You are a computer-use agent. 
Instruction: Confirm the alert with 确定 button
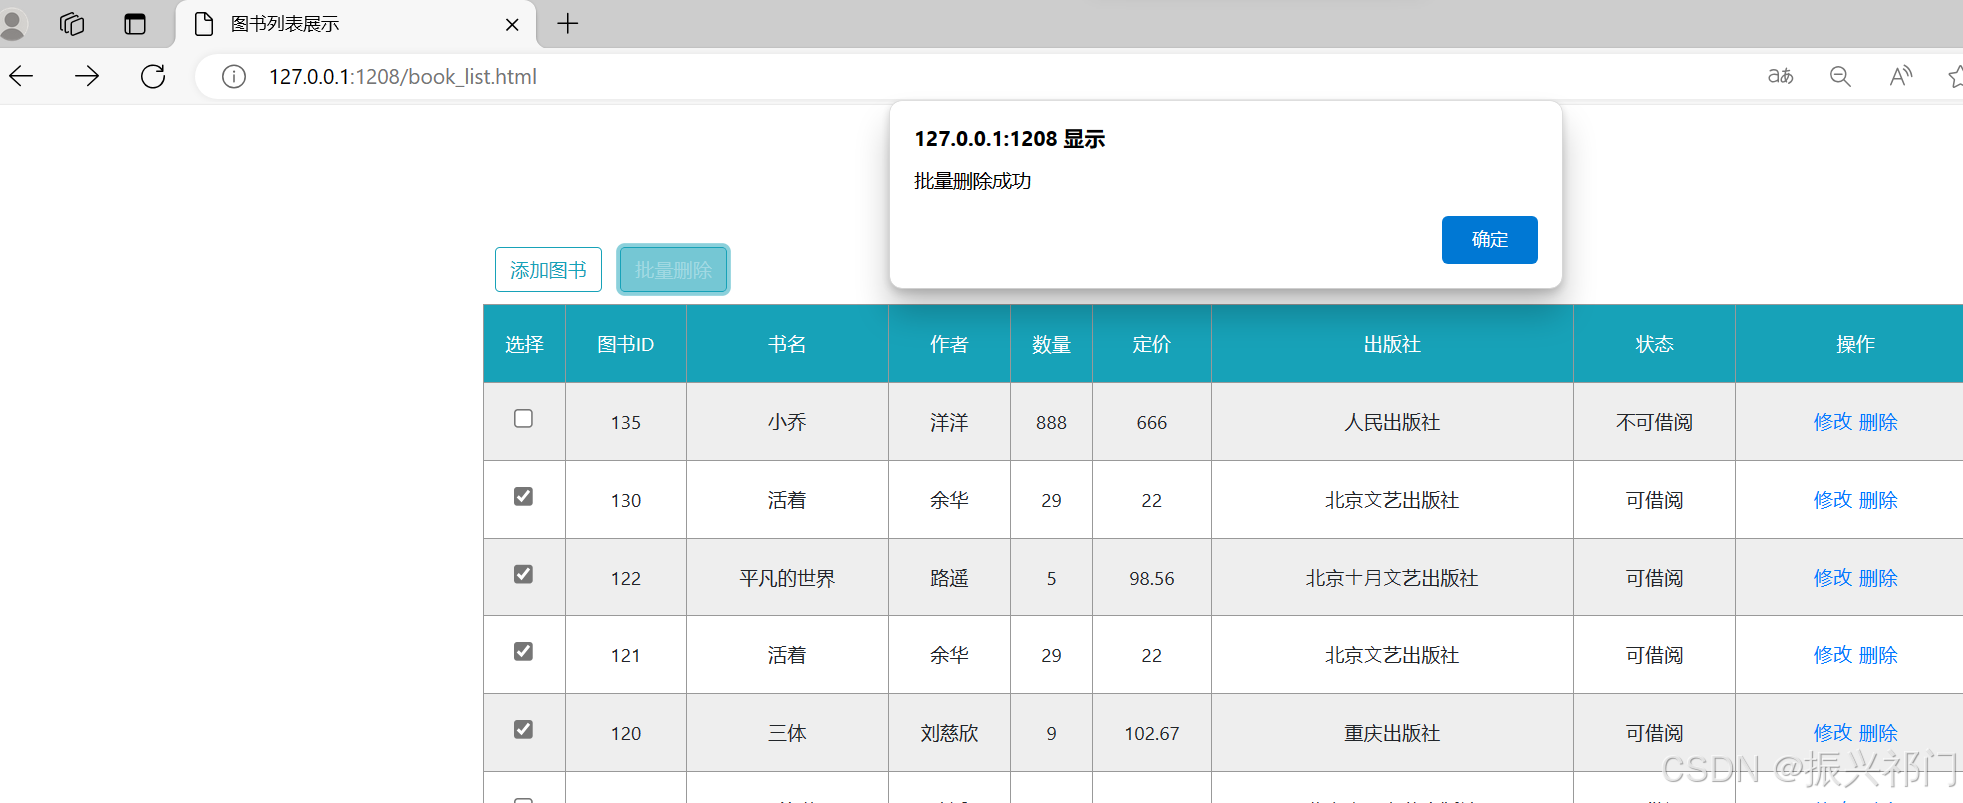pyautogui.click(x=1489, y=240)
